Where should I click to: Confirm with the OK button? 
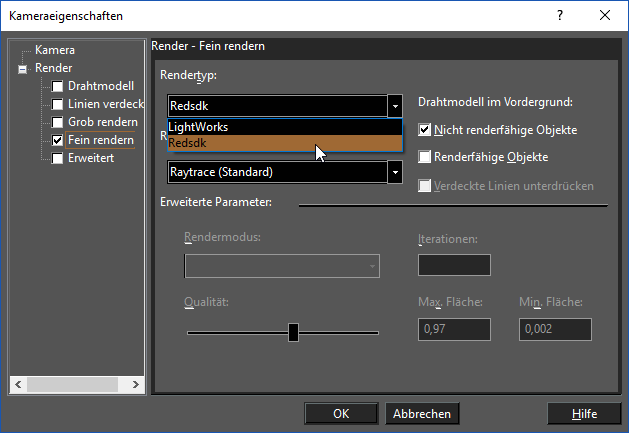(341, 413)
